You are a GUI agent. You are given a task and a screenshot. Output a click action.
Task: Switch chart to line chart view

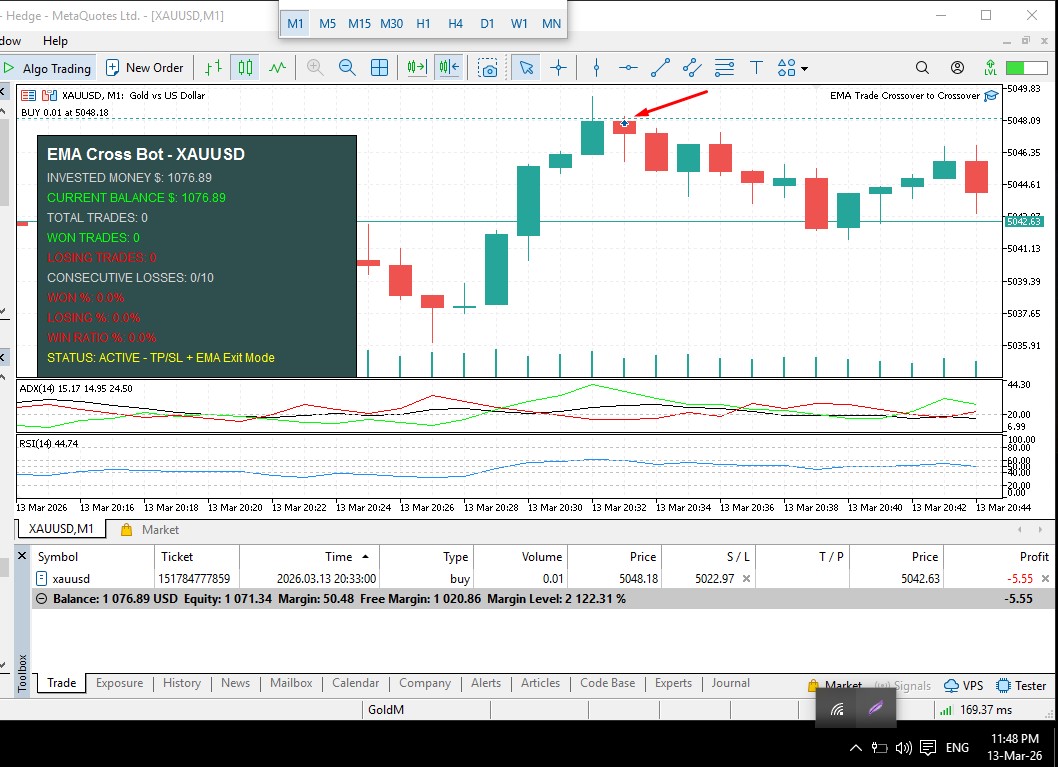click(277, 68)
